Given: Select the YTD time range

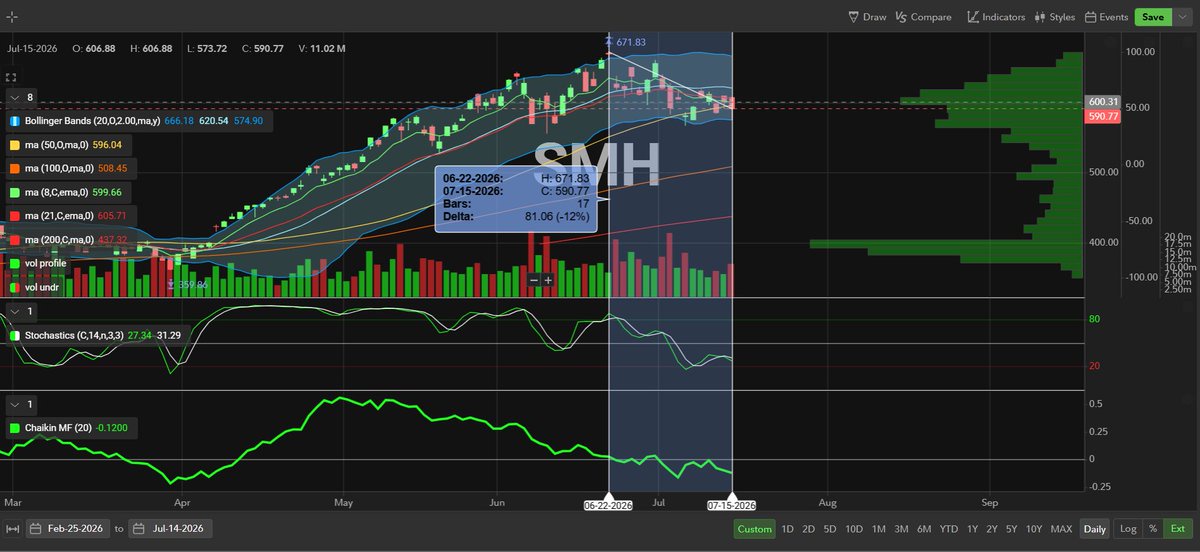Looking at the screenshot, I should pos(949,529).
